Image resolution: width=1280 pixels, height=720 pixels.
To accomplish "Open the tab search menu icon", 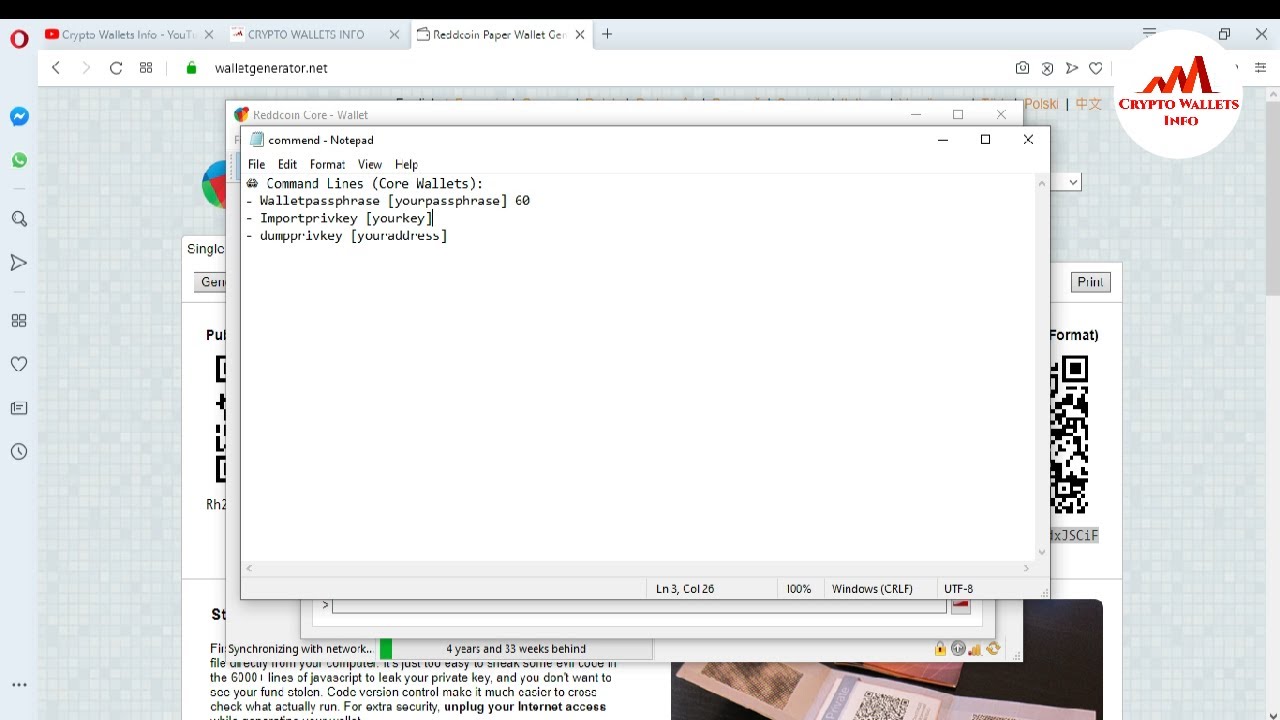I will pyautogui.click(x=1150, y=34).
